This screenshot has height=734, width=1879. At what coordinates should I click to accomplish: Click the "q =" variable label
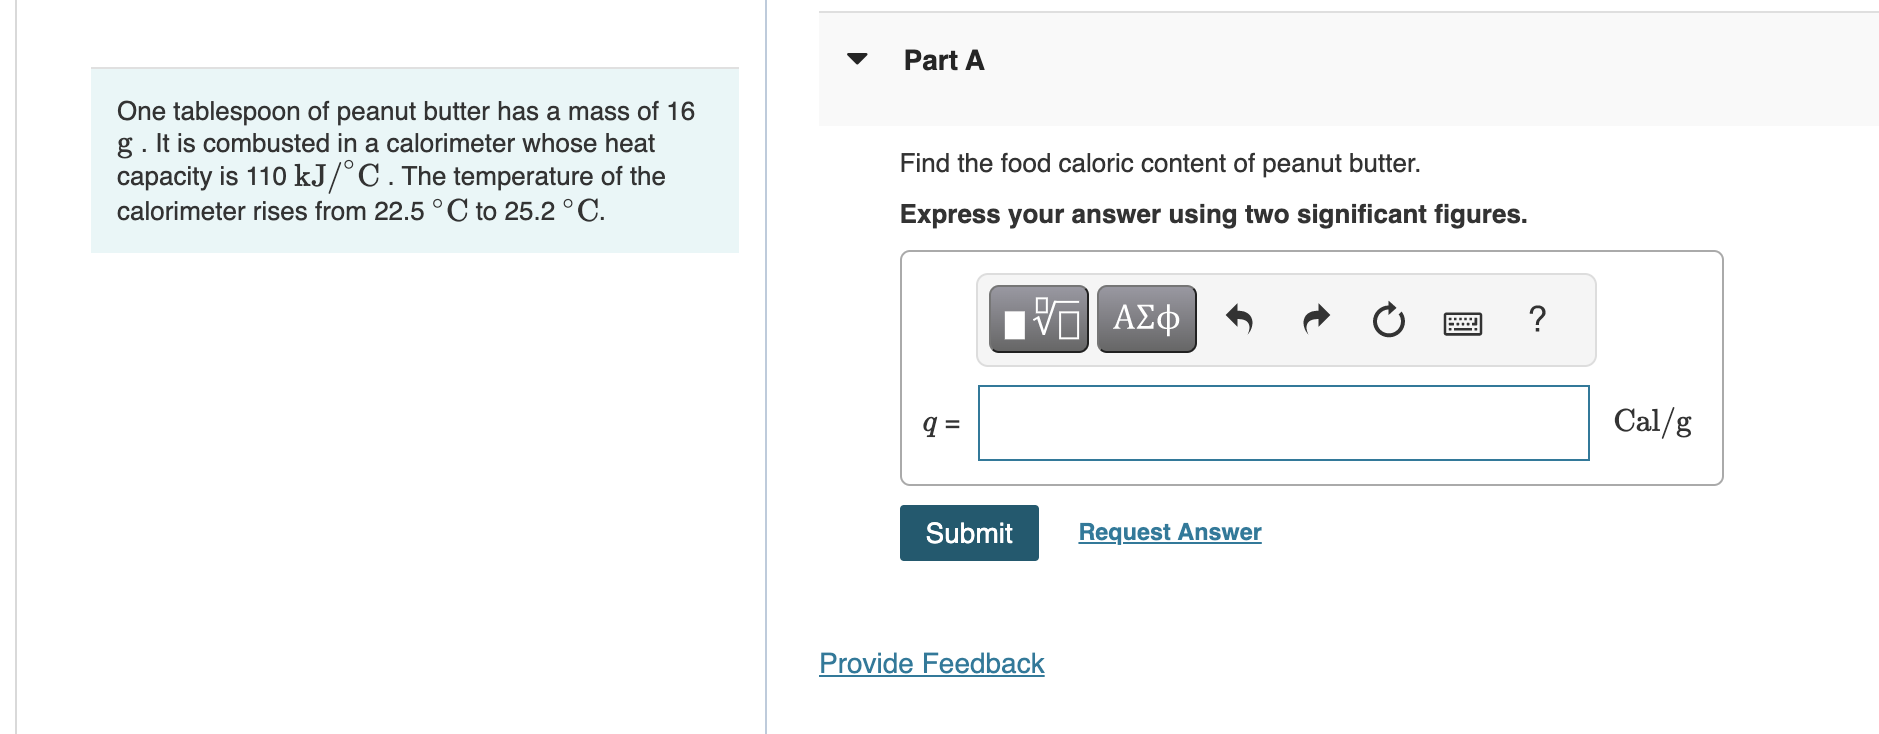[x=940, y=424]
